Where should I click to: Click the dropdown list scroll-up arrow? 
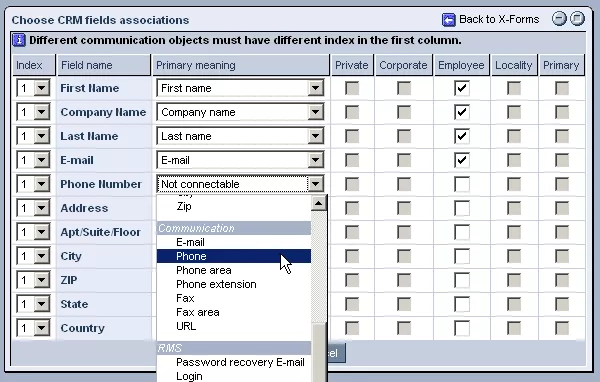coord(318,203)
